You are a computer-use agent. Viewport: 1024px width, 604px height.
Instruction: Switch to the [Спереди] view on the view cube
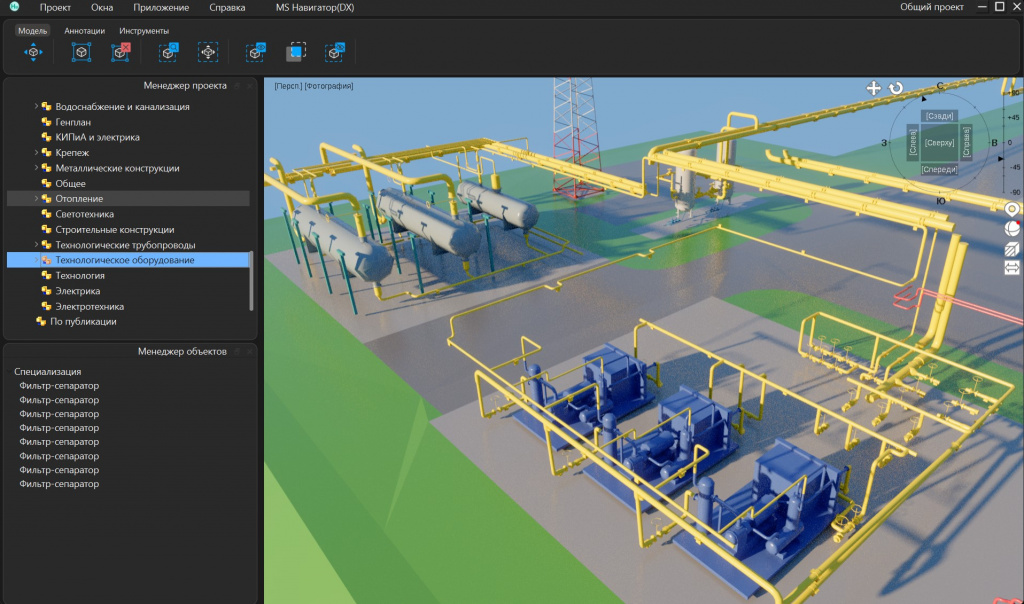[x=939, y=169]
